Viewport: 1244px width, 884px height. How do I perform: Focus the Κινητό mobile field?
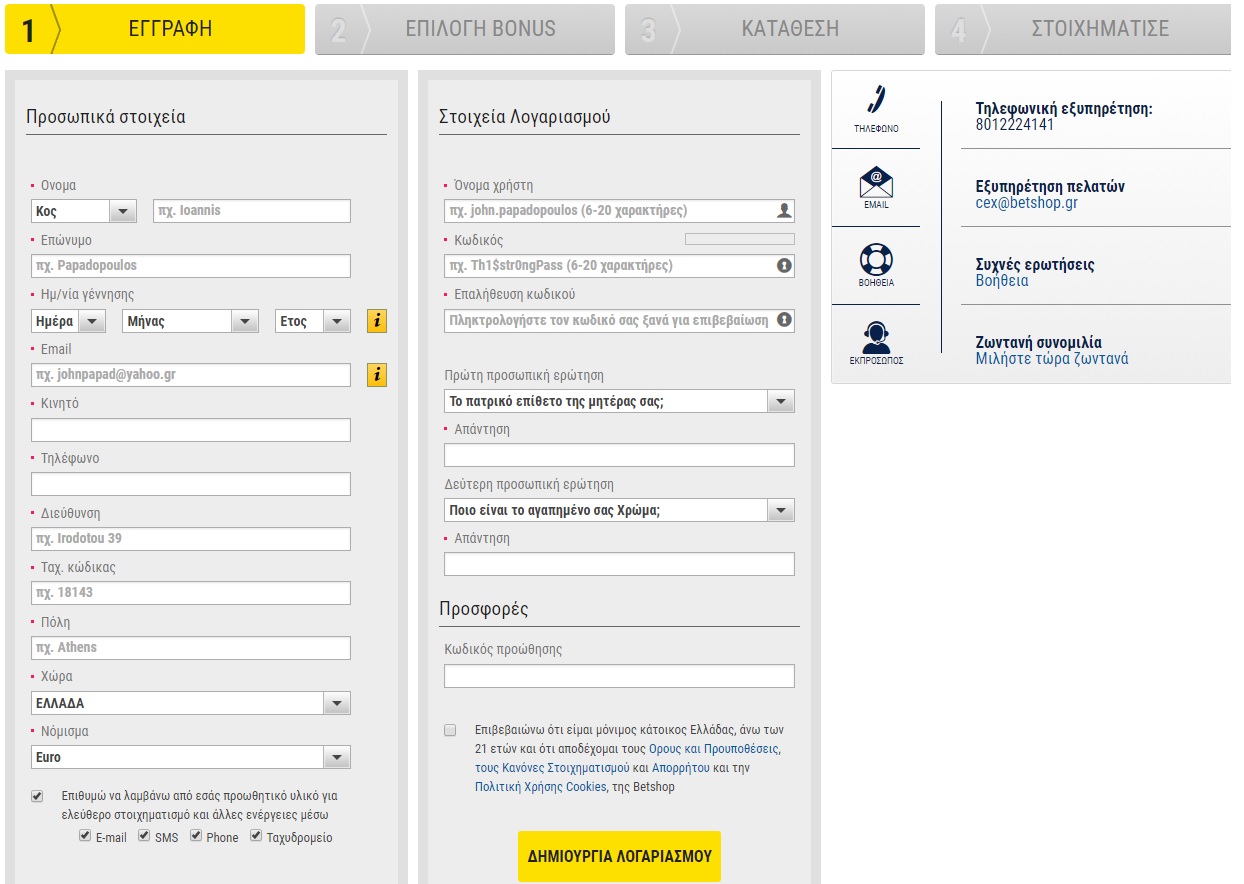click(191, 430)
